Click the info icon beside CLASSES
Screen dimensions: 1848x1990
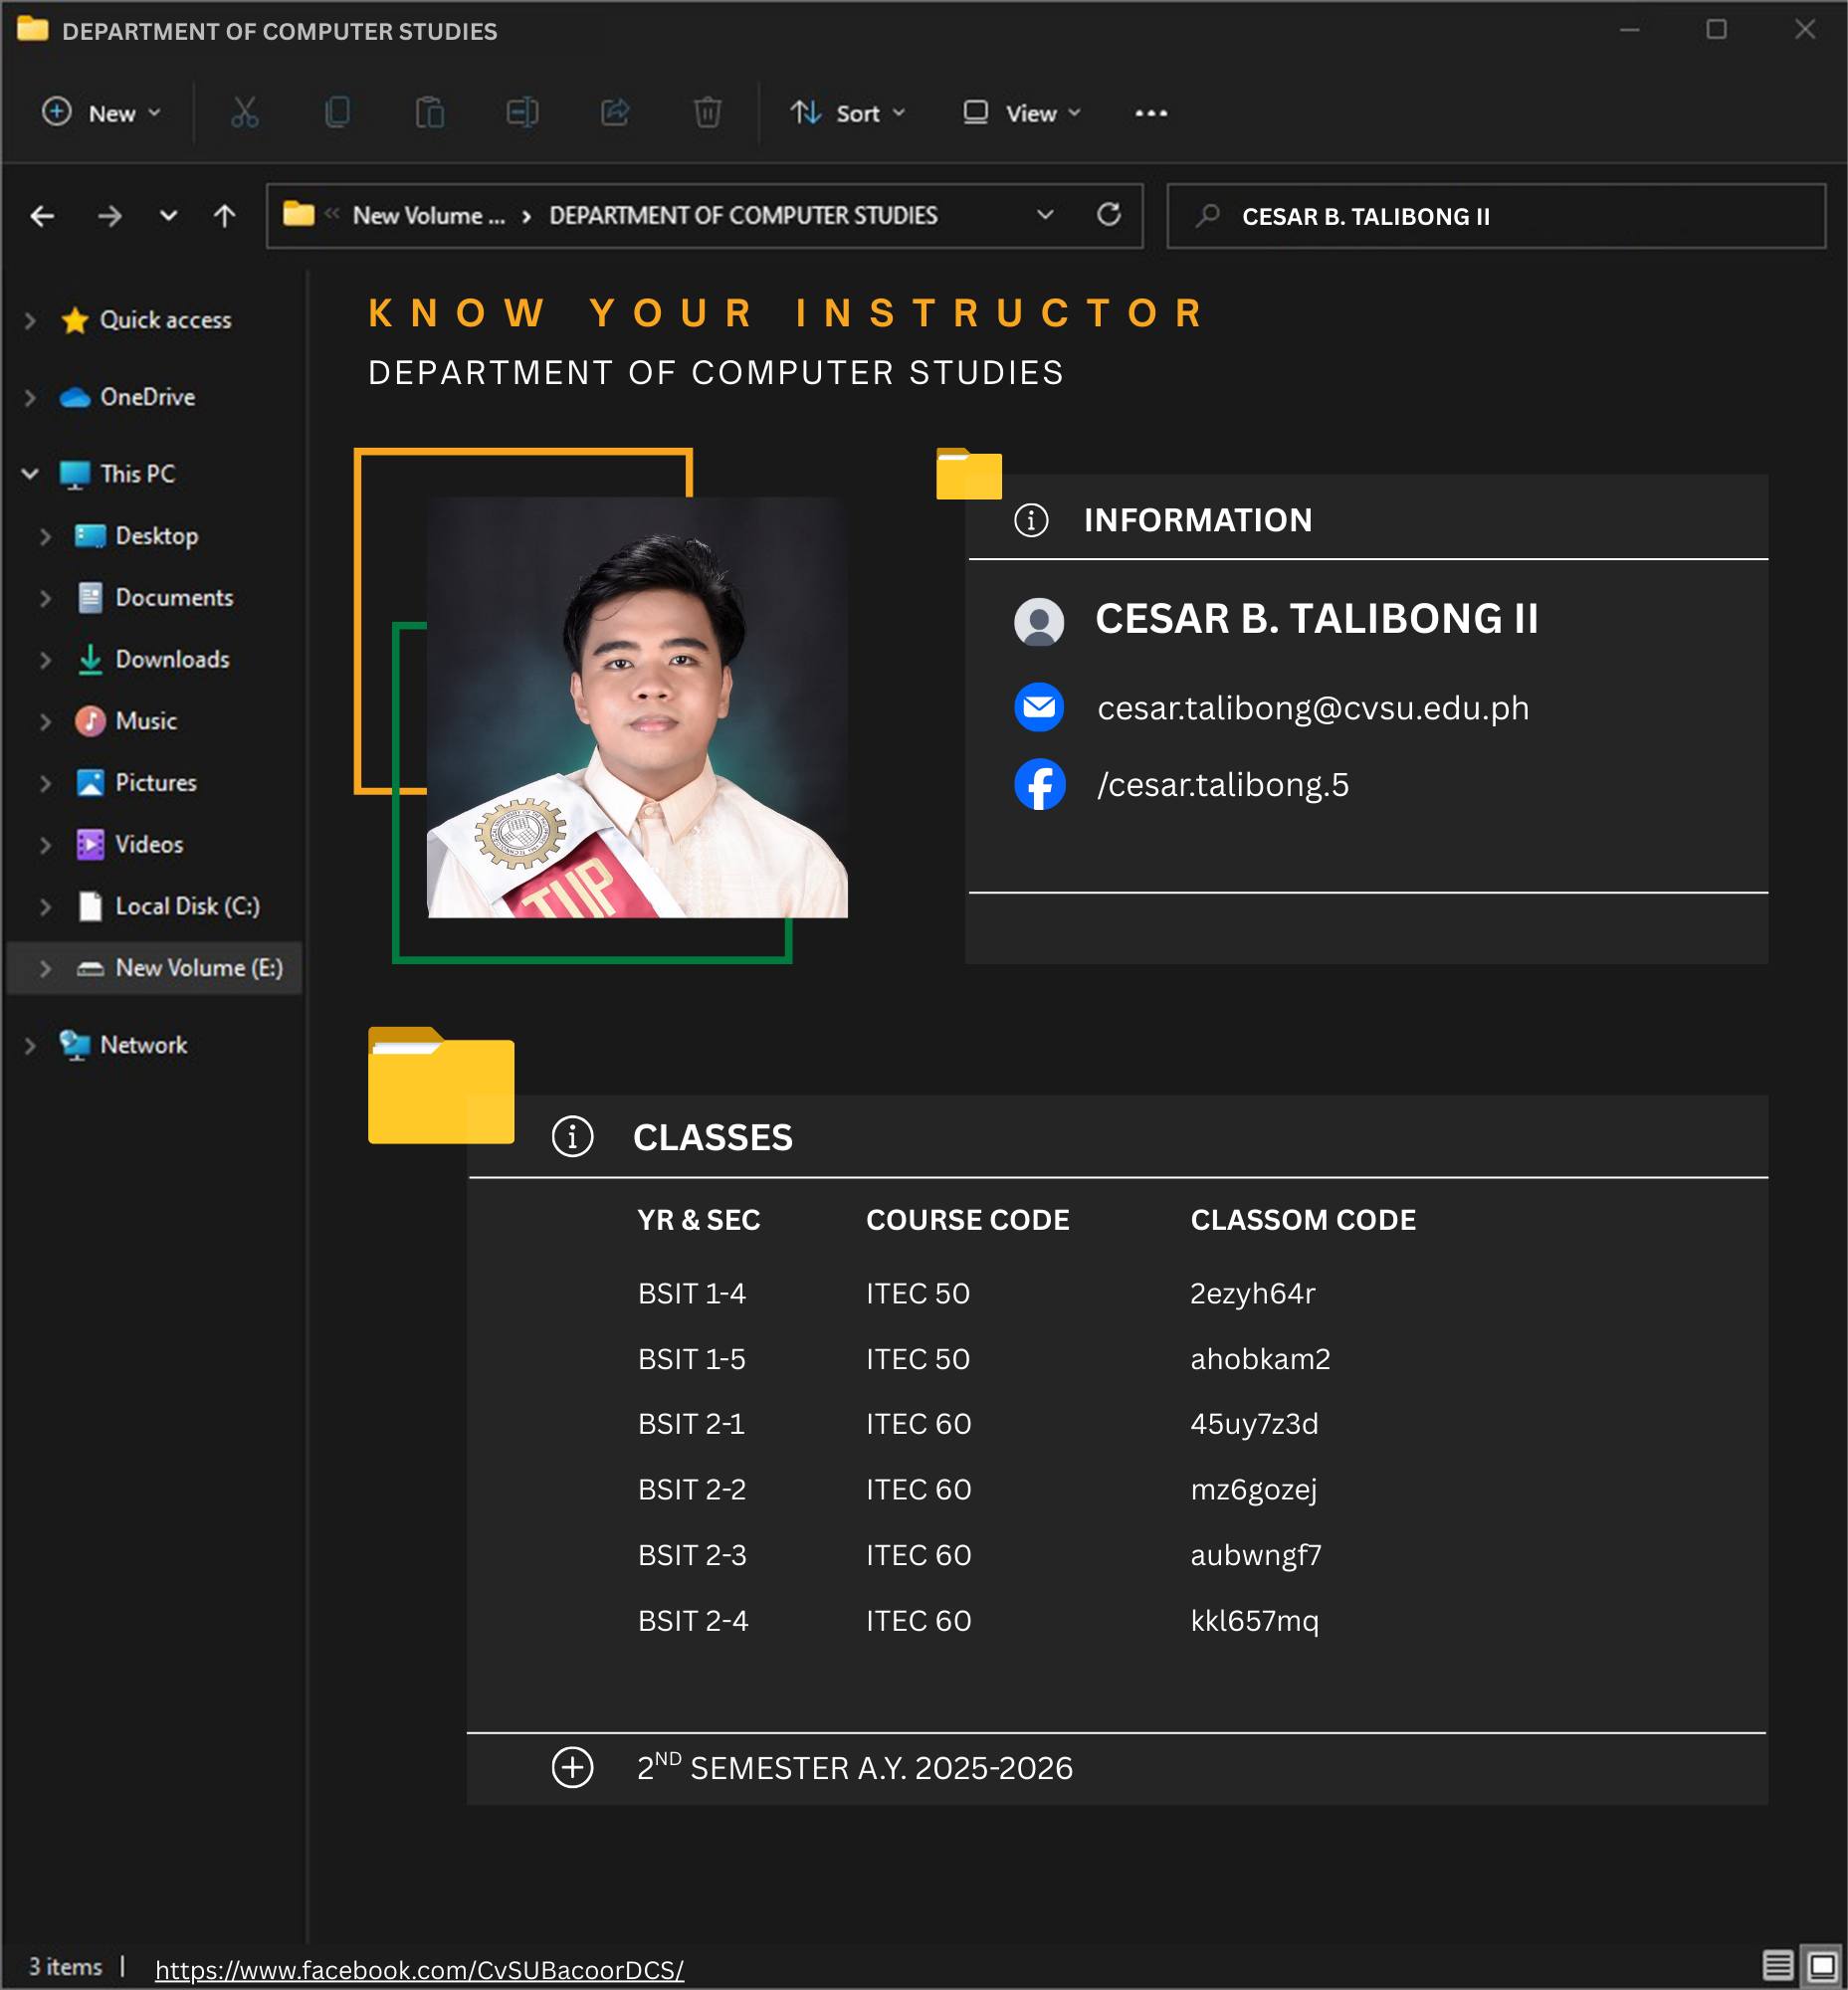(572, 1137)
